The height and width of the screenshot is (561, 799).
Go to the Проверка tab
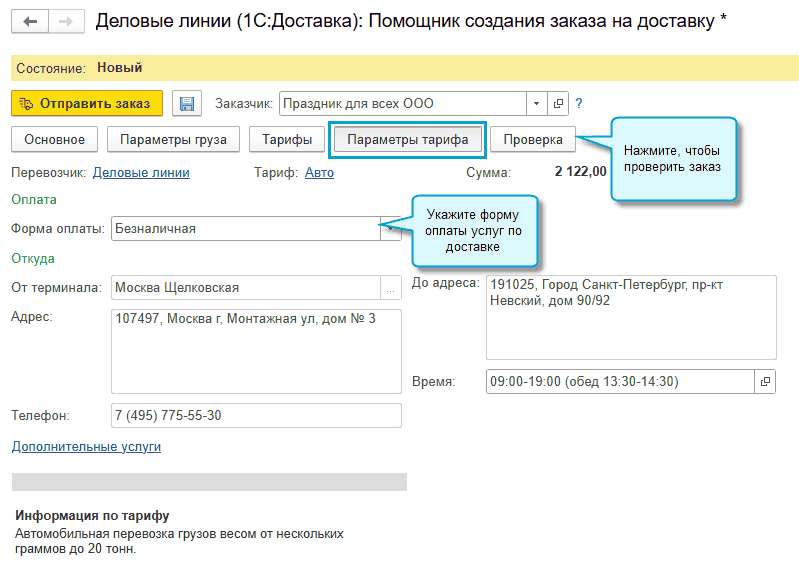(x=533, y=139)
